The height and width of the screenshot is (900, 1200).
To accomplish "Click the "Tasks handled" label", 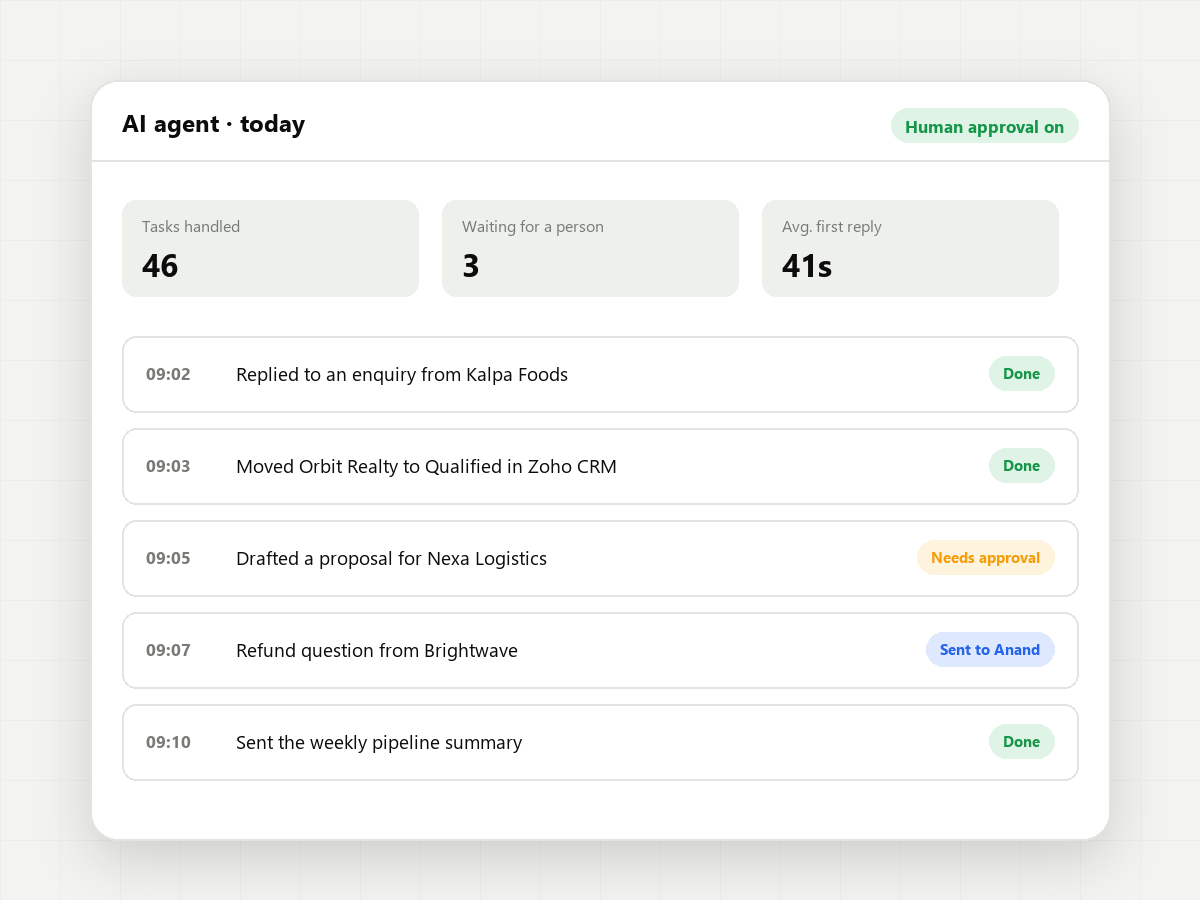I will [x=191, y=227].
